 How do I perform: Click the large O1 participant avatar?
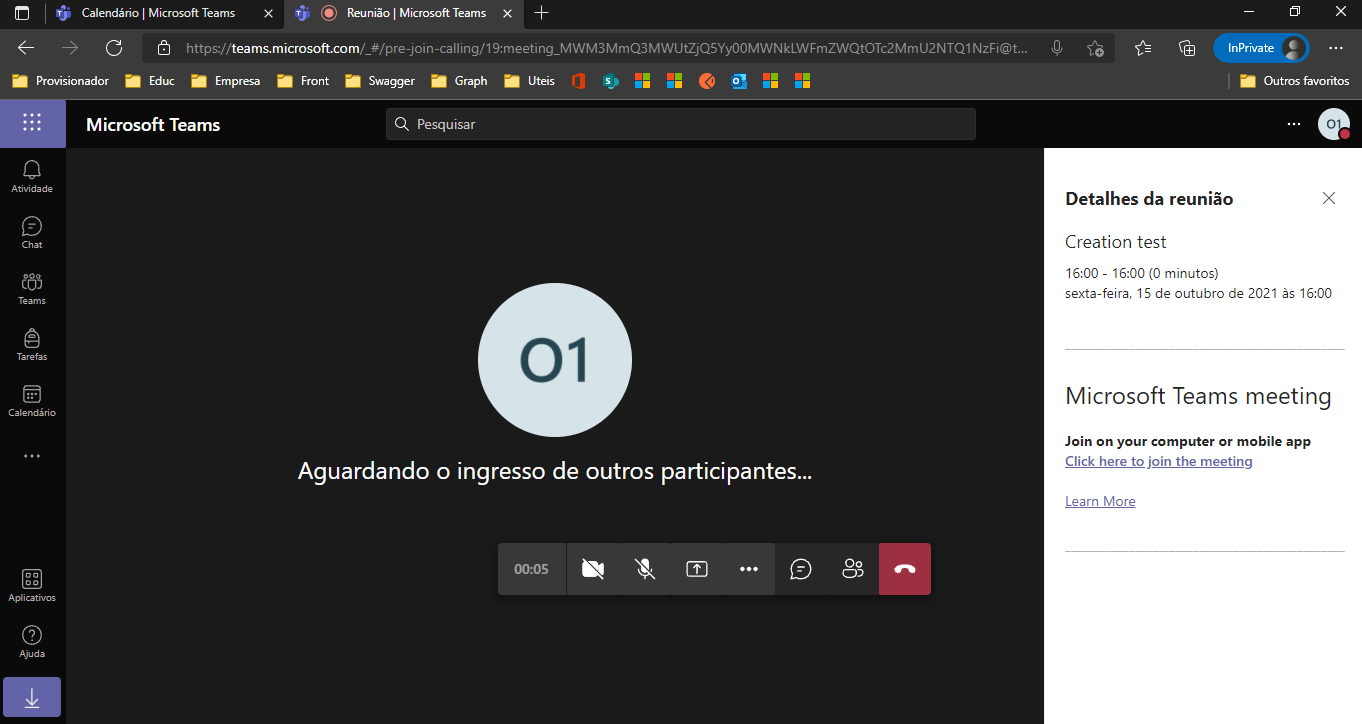pyautogui.click(x=555, y=360)
